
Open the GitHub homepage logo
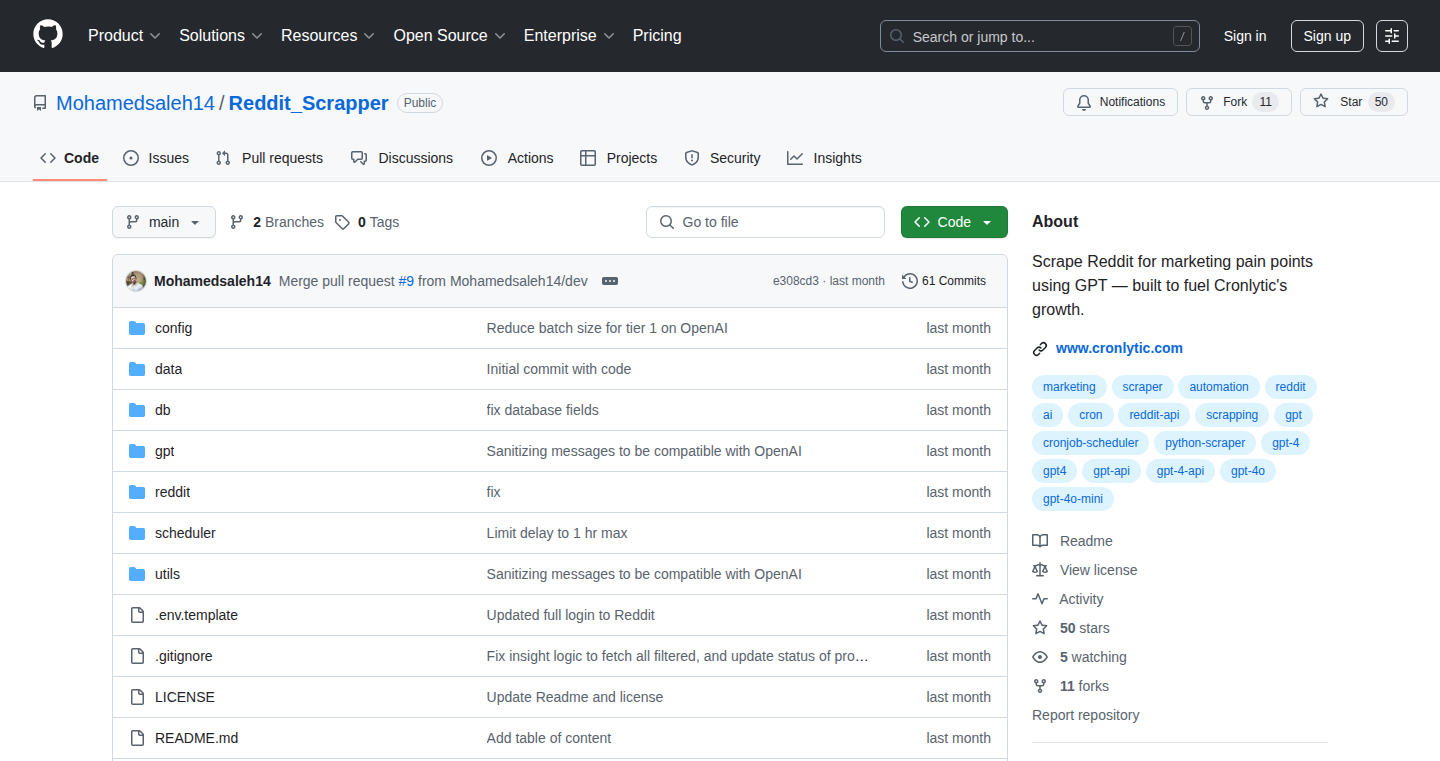point(48,36)
